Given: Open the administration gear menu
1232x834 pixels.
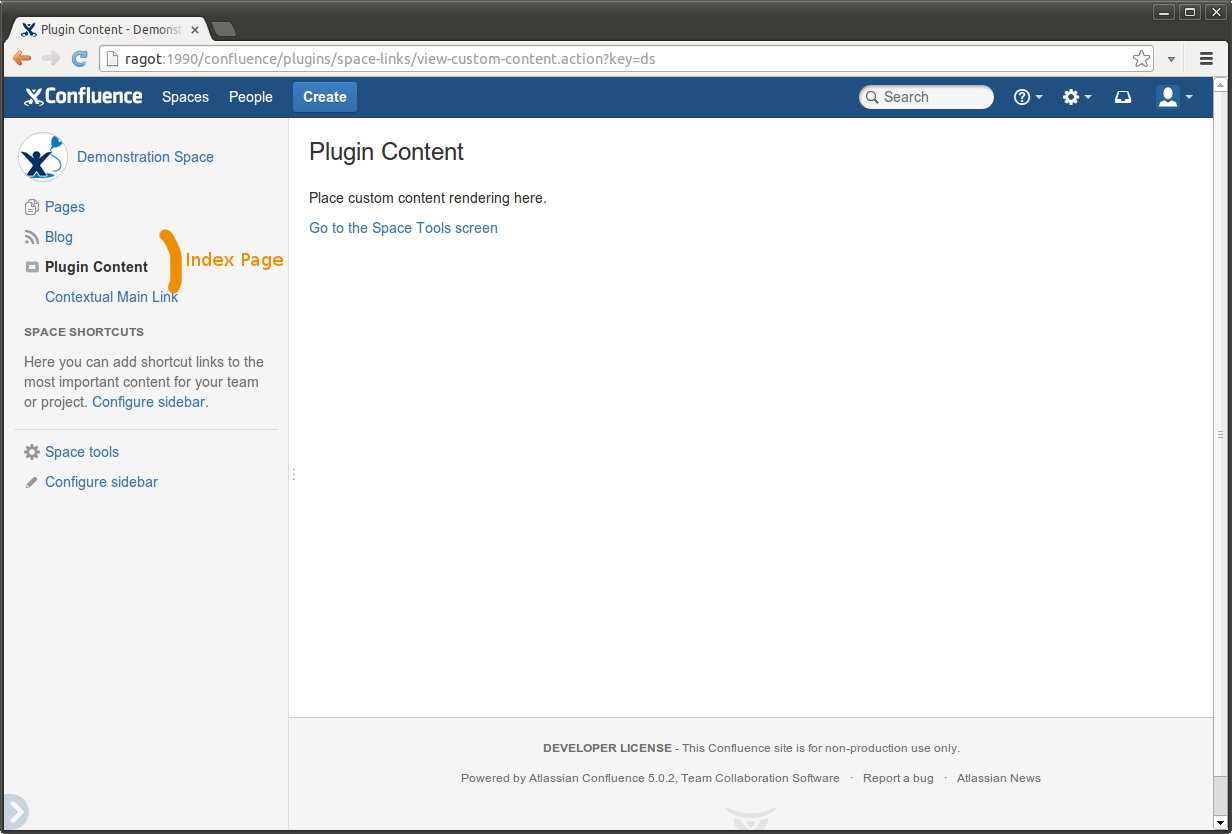Looking at the screenshot, I should click(x=1076, y=97).
